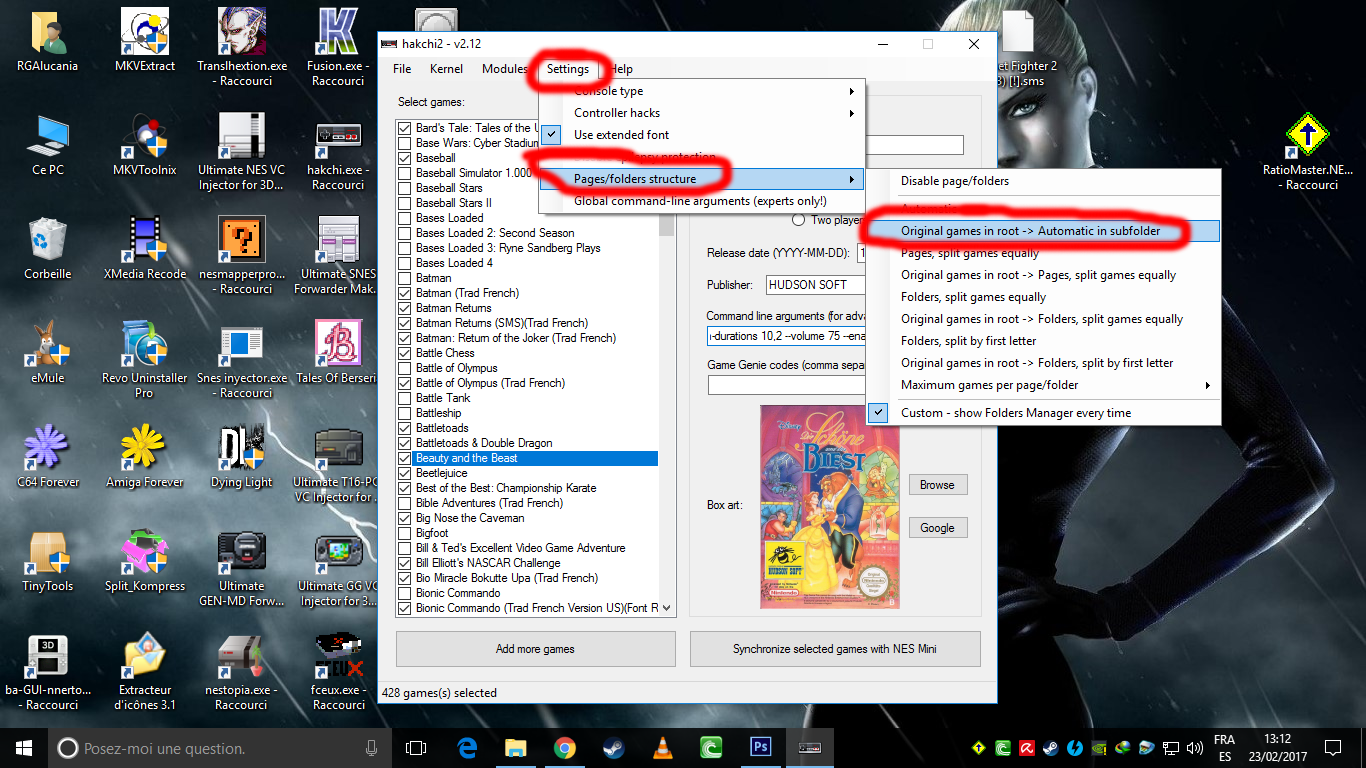
Task: Select the hakchi.exe desktop shortcut
Action: [339, 151]
